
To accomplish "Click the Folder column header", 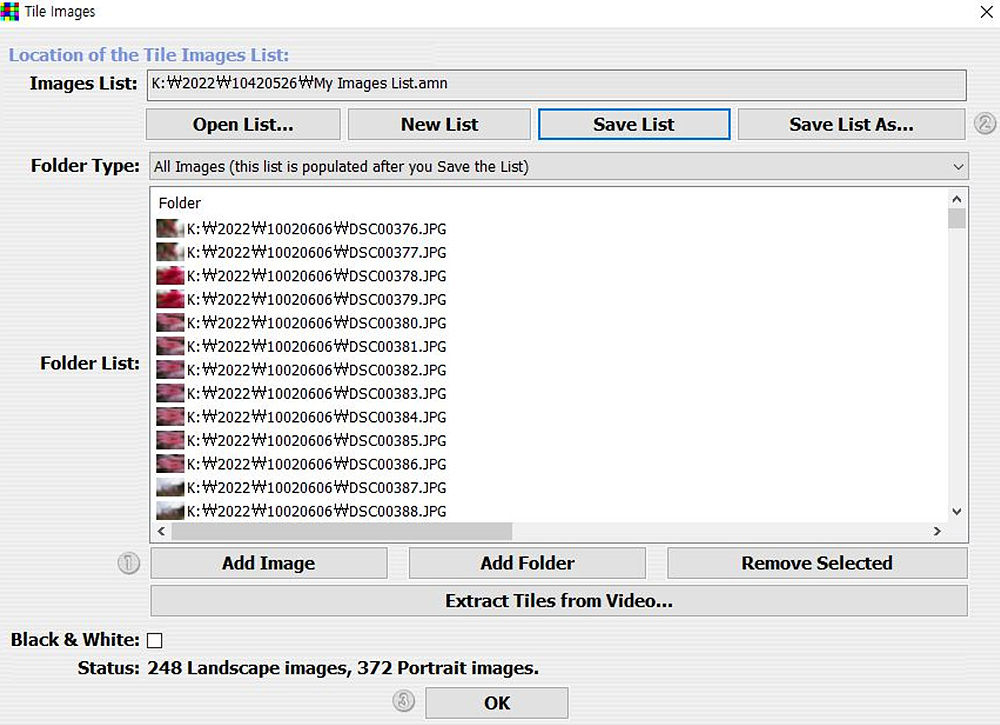I will click(x=180, y=203).
